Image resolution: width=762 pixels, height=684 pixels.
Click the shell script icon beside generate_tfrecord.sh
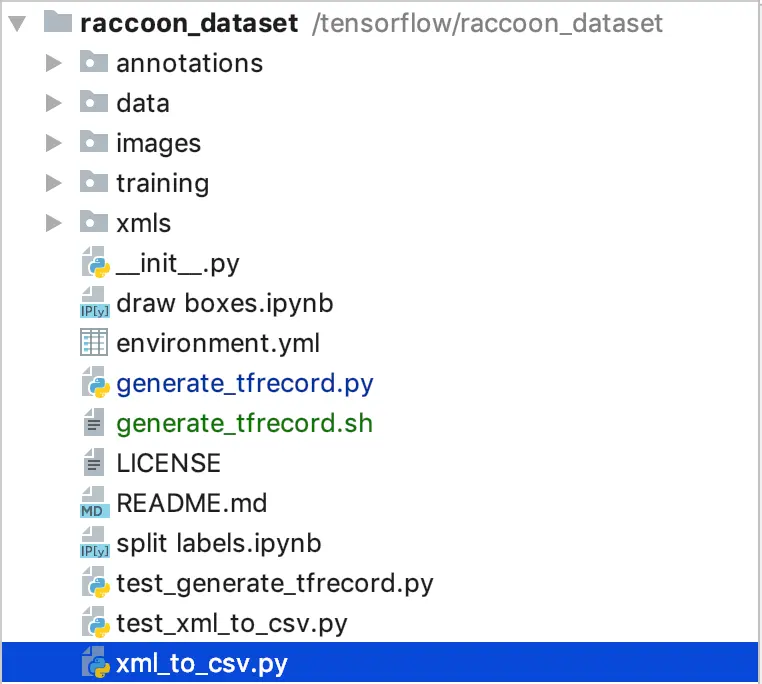point(94,423)
